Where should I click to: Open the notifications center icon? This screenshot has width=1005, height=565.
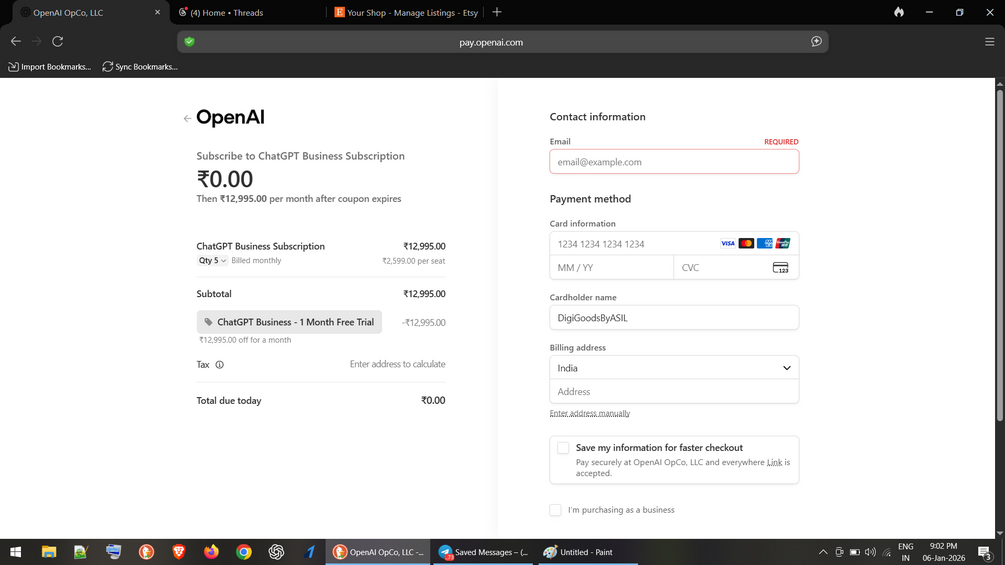click(x=985, y=552)
